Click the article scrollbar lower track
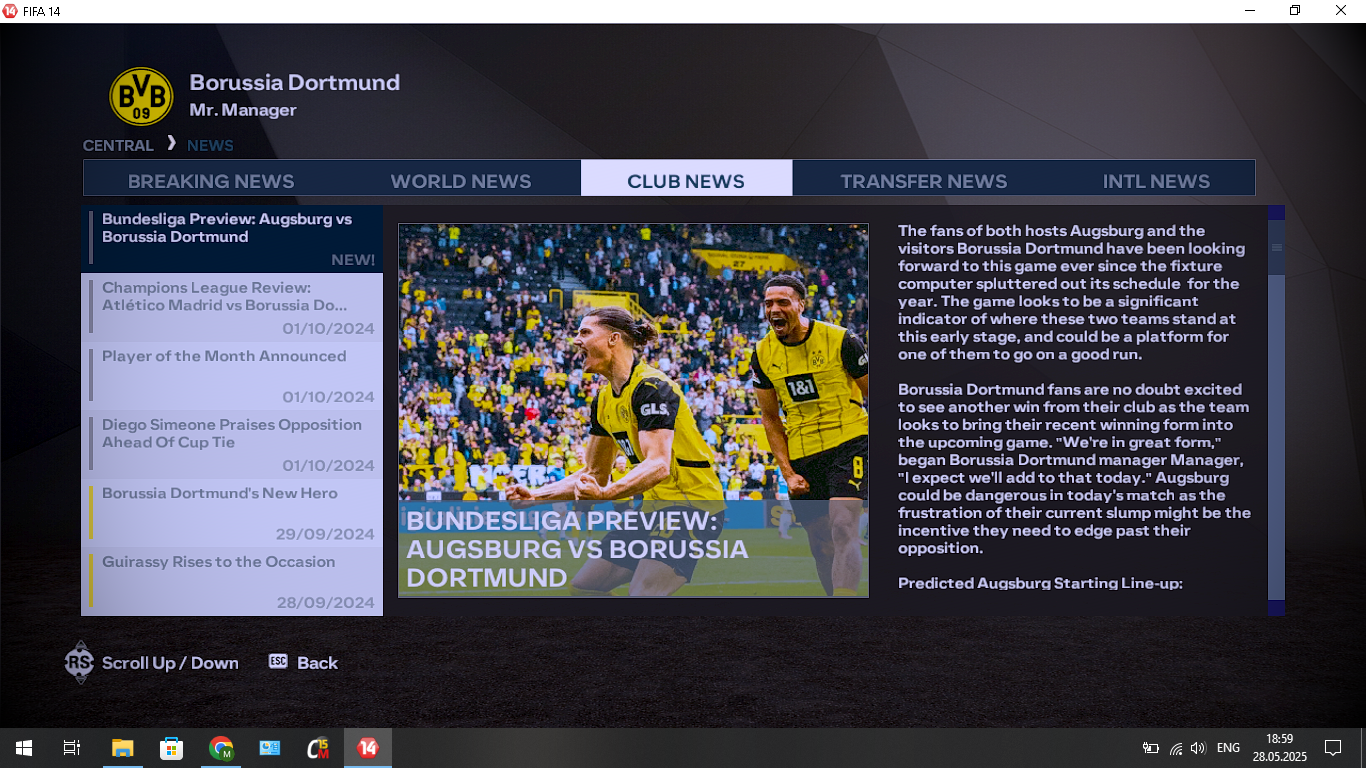The width and height of the screenshot is (1366, 768). (x=1276, y=438)
